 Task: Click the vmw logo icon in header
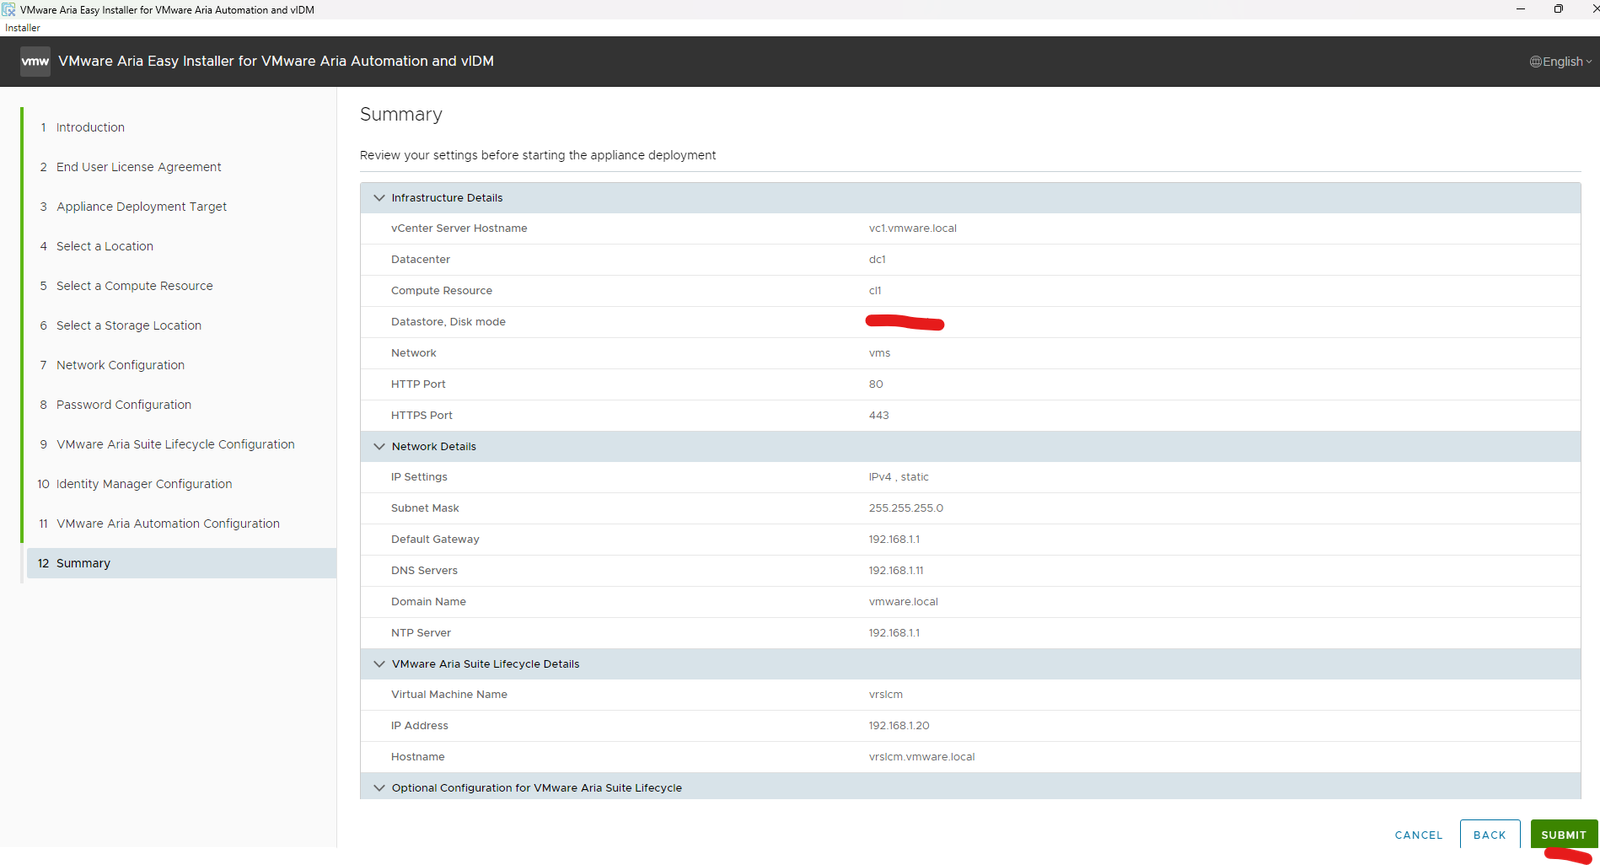(35, 61)
